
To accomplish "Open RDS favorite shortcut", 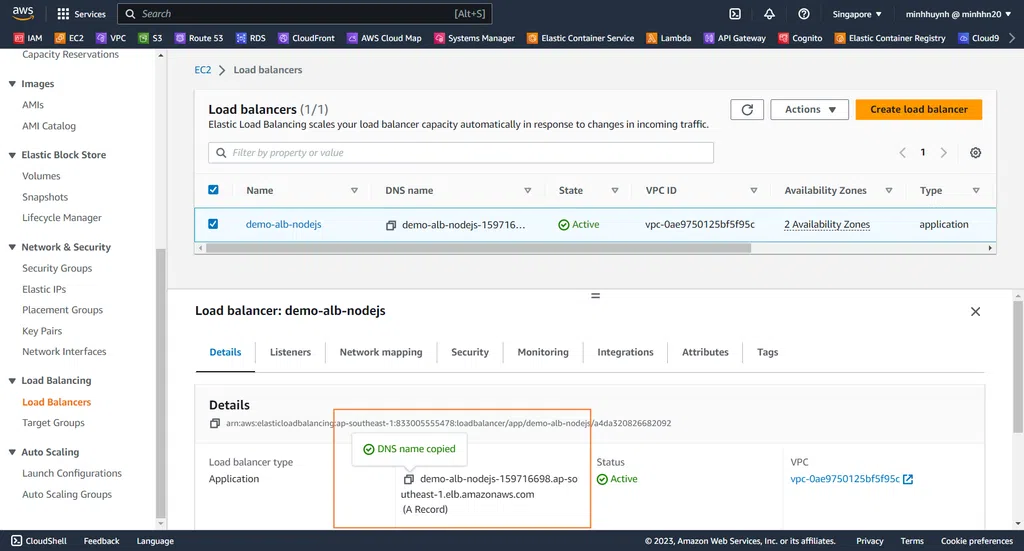I will 251,38.
